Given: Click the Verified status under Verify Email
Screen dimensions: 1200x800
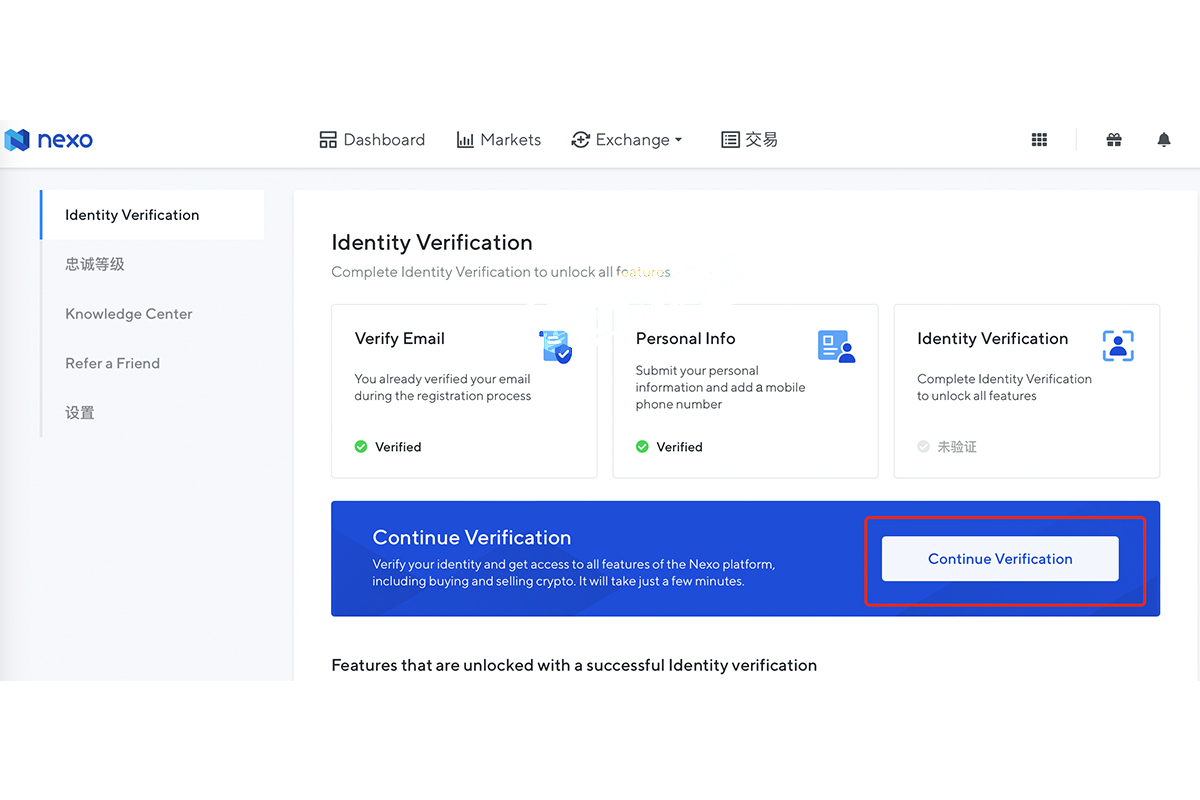Looking at the screenshot, I should 398,447.
